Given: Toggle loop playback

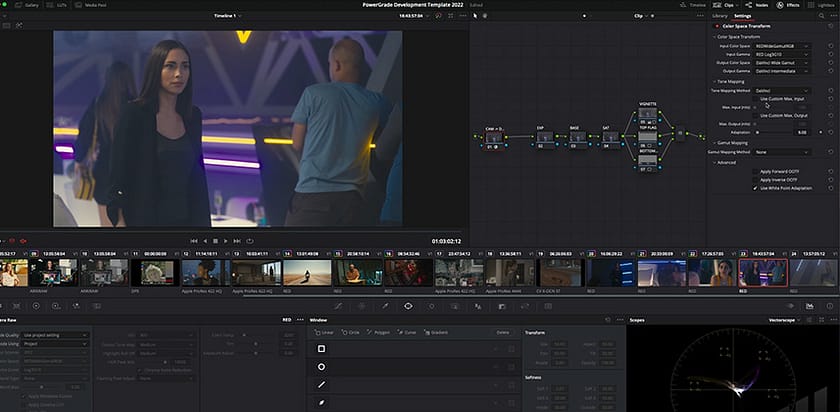Looking at the screenshot, I should tap(250, 241).
